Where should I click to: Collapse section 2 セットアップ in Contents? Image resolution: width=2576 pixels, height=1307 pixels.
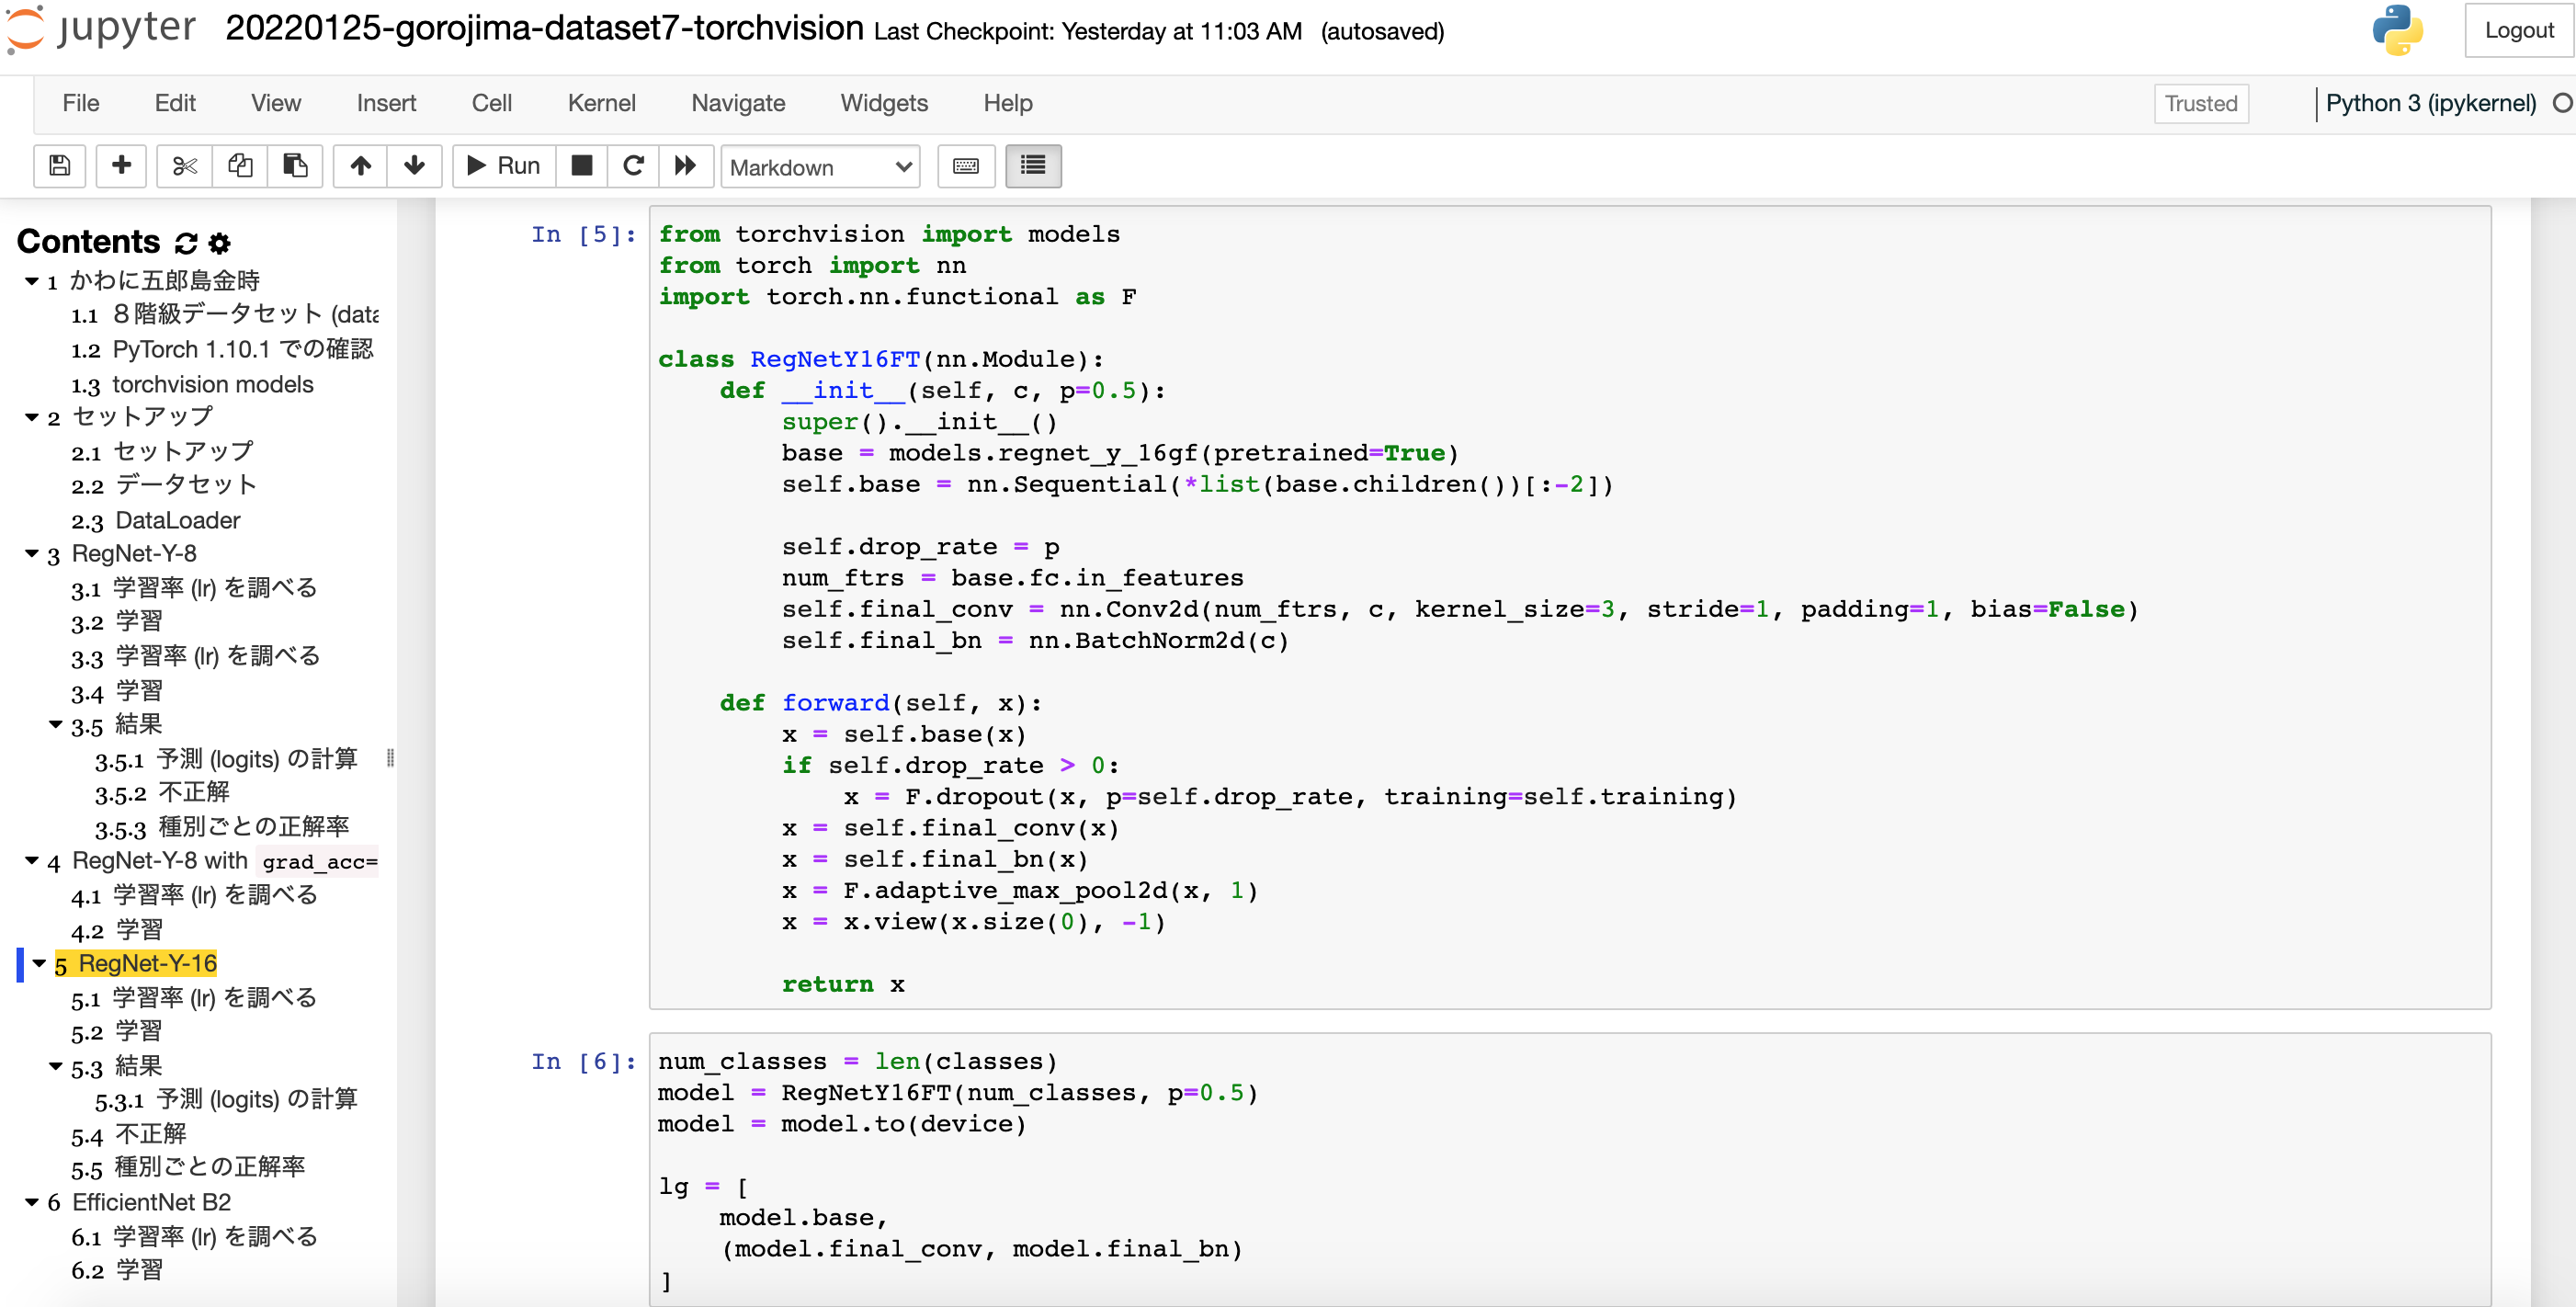coord(32,417)
